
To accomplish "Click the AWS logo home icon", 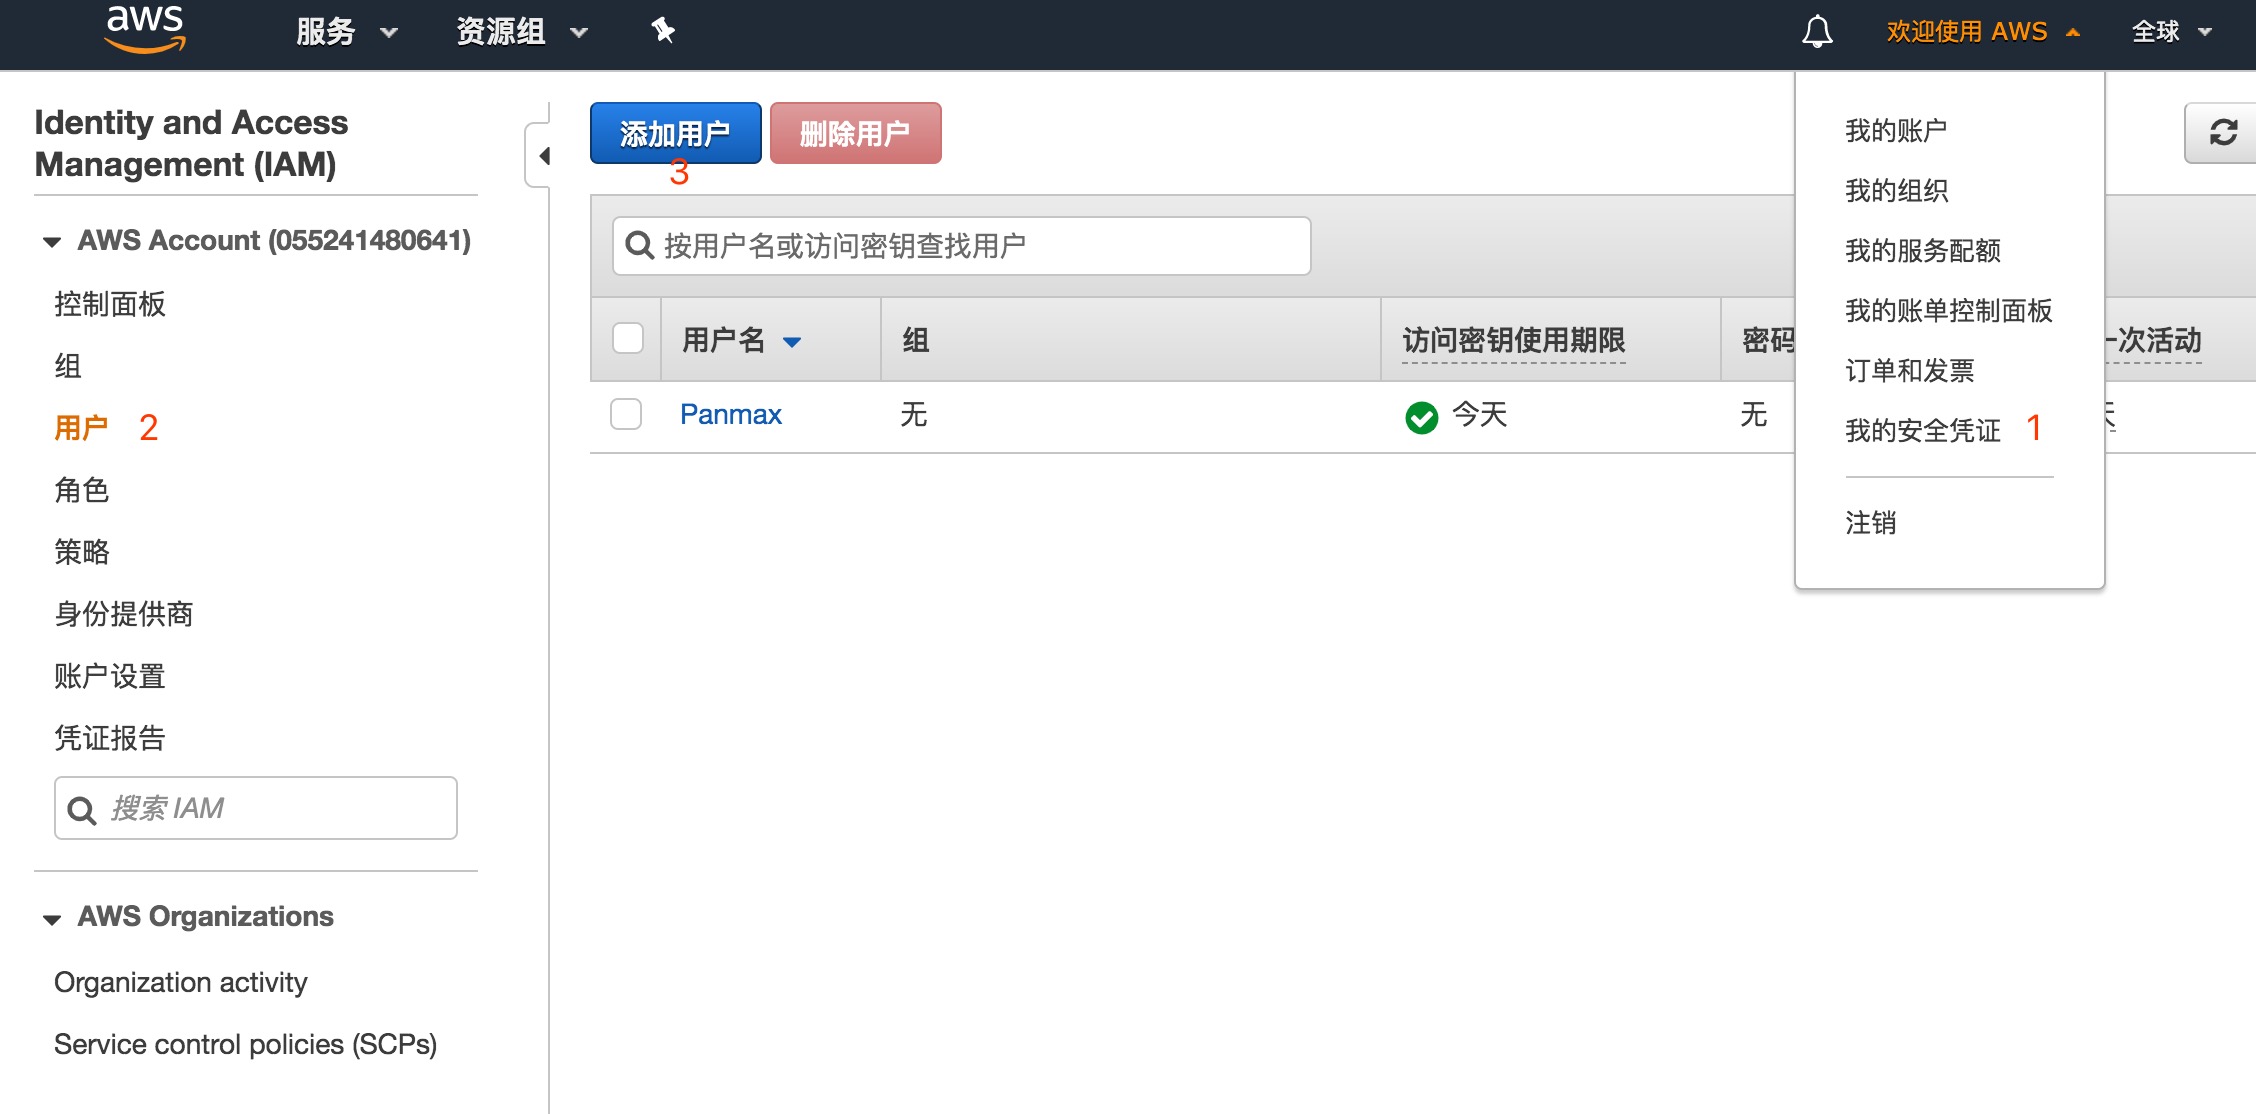I will [x=146, y=30].
